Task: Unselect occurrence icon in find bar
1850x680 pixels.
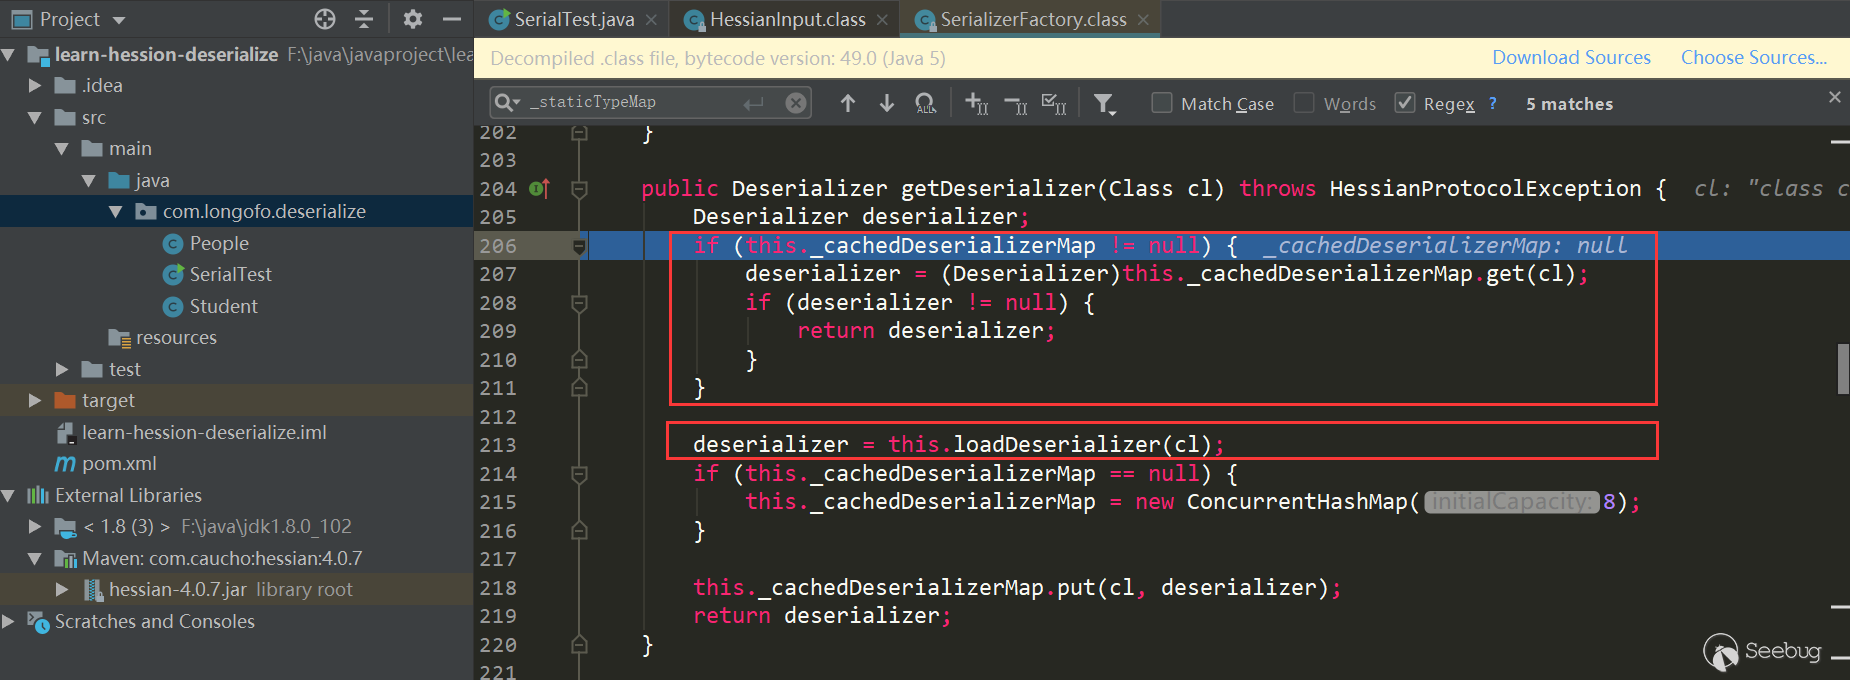Action: coord(1015,103)
